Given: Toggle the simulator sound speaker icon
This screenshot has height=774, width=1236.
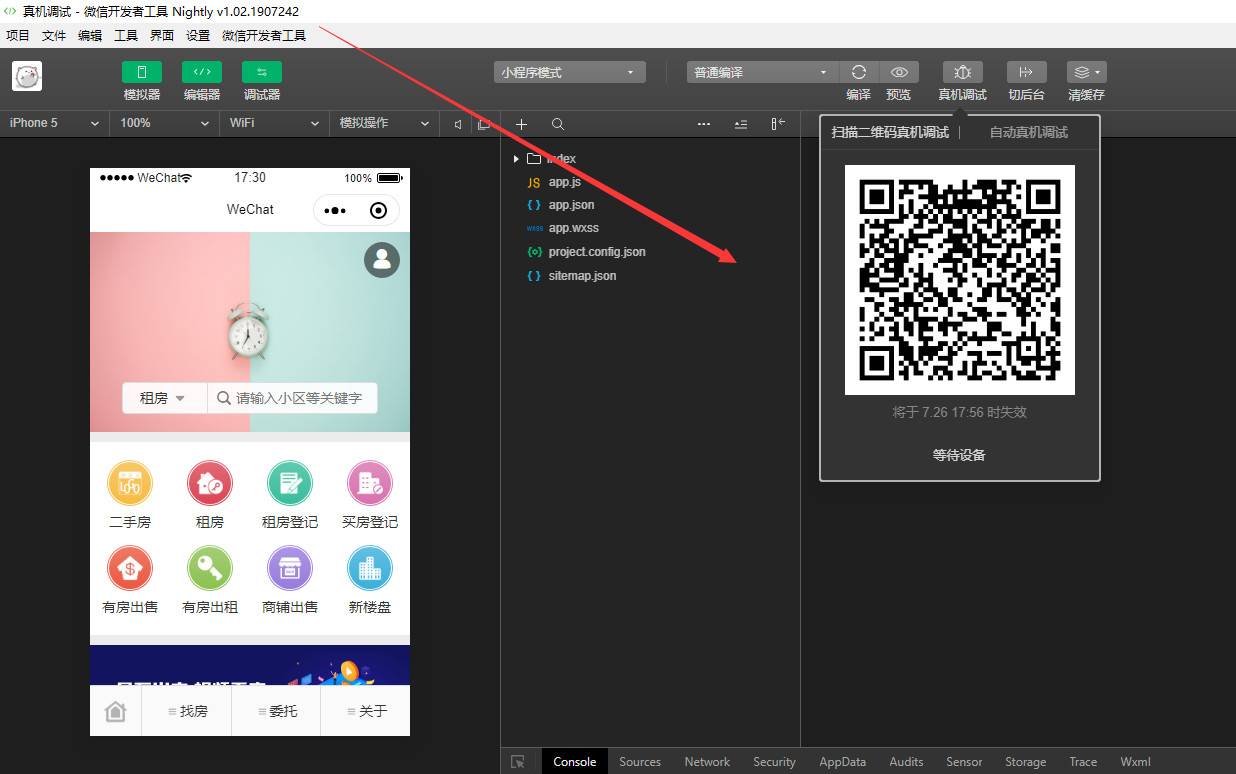Looking at the screenshot, I should point(457,124).
